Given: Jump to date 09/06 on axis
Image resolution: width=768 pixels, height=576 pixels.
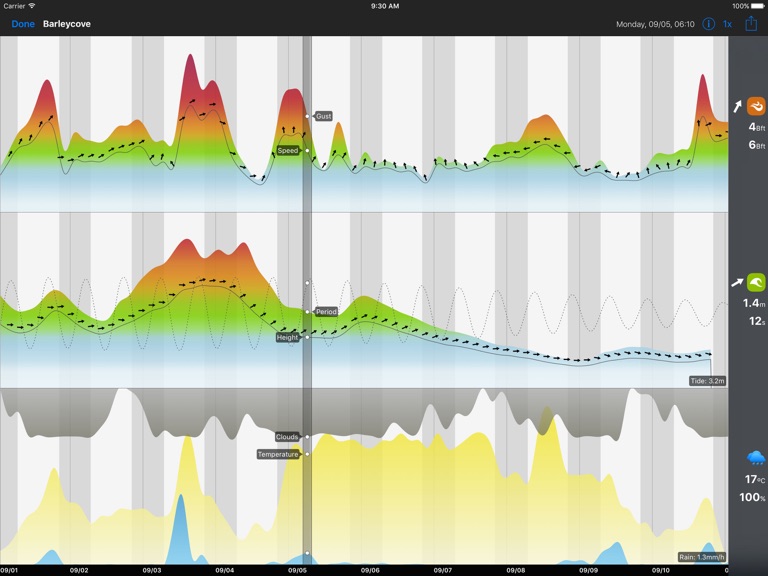Looking at the screenshot, I should coord(370,570).
